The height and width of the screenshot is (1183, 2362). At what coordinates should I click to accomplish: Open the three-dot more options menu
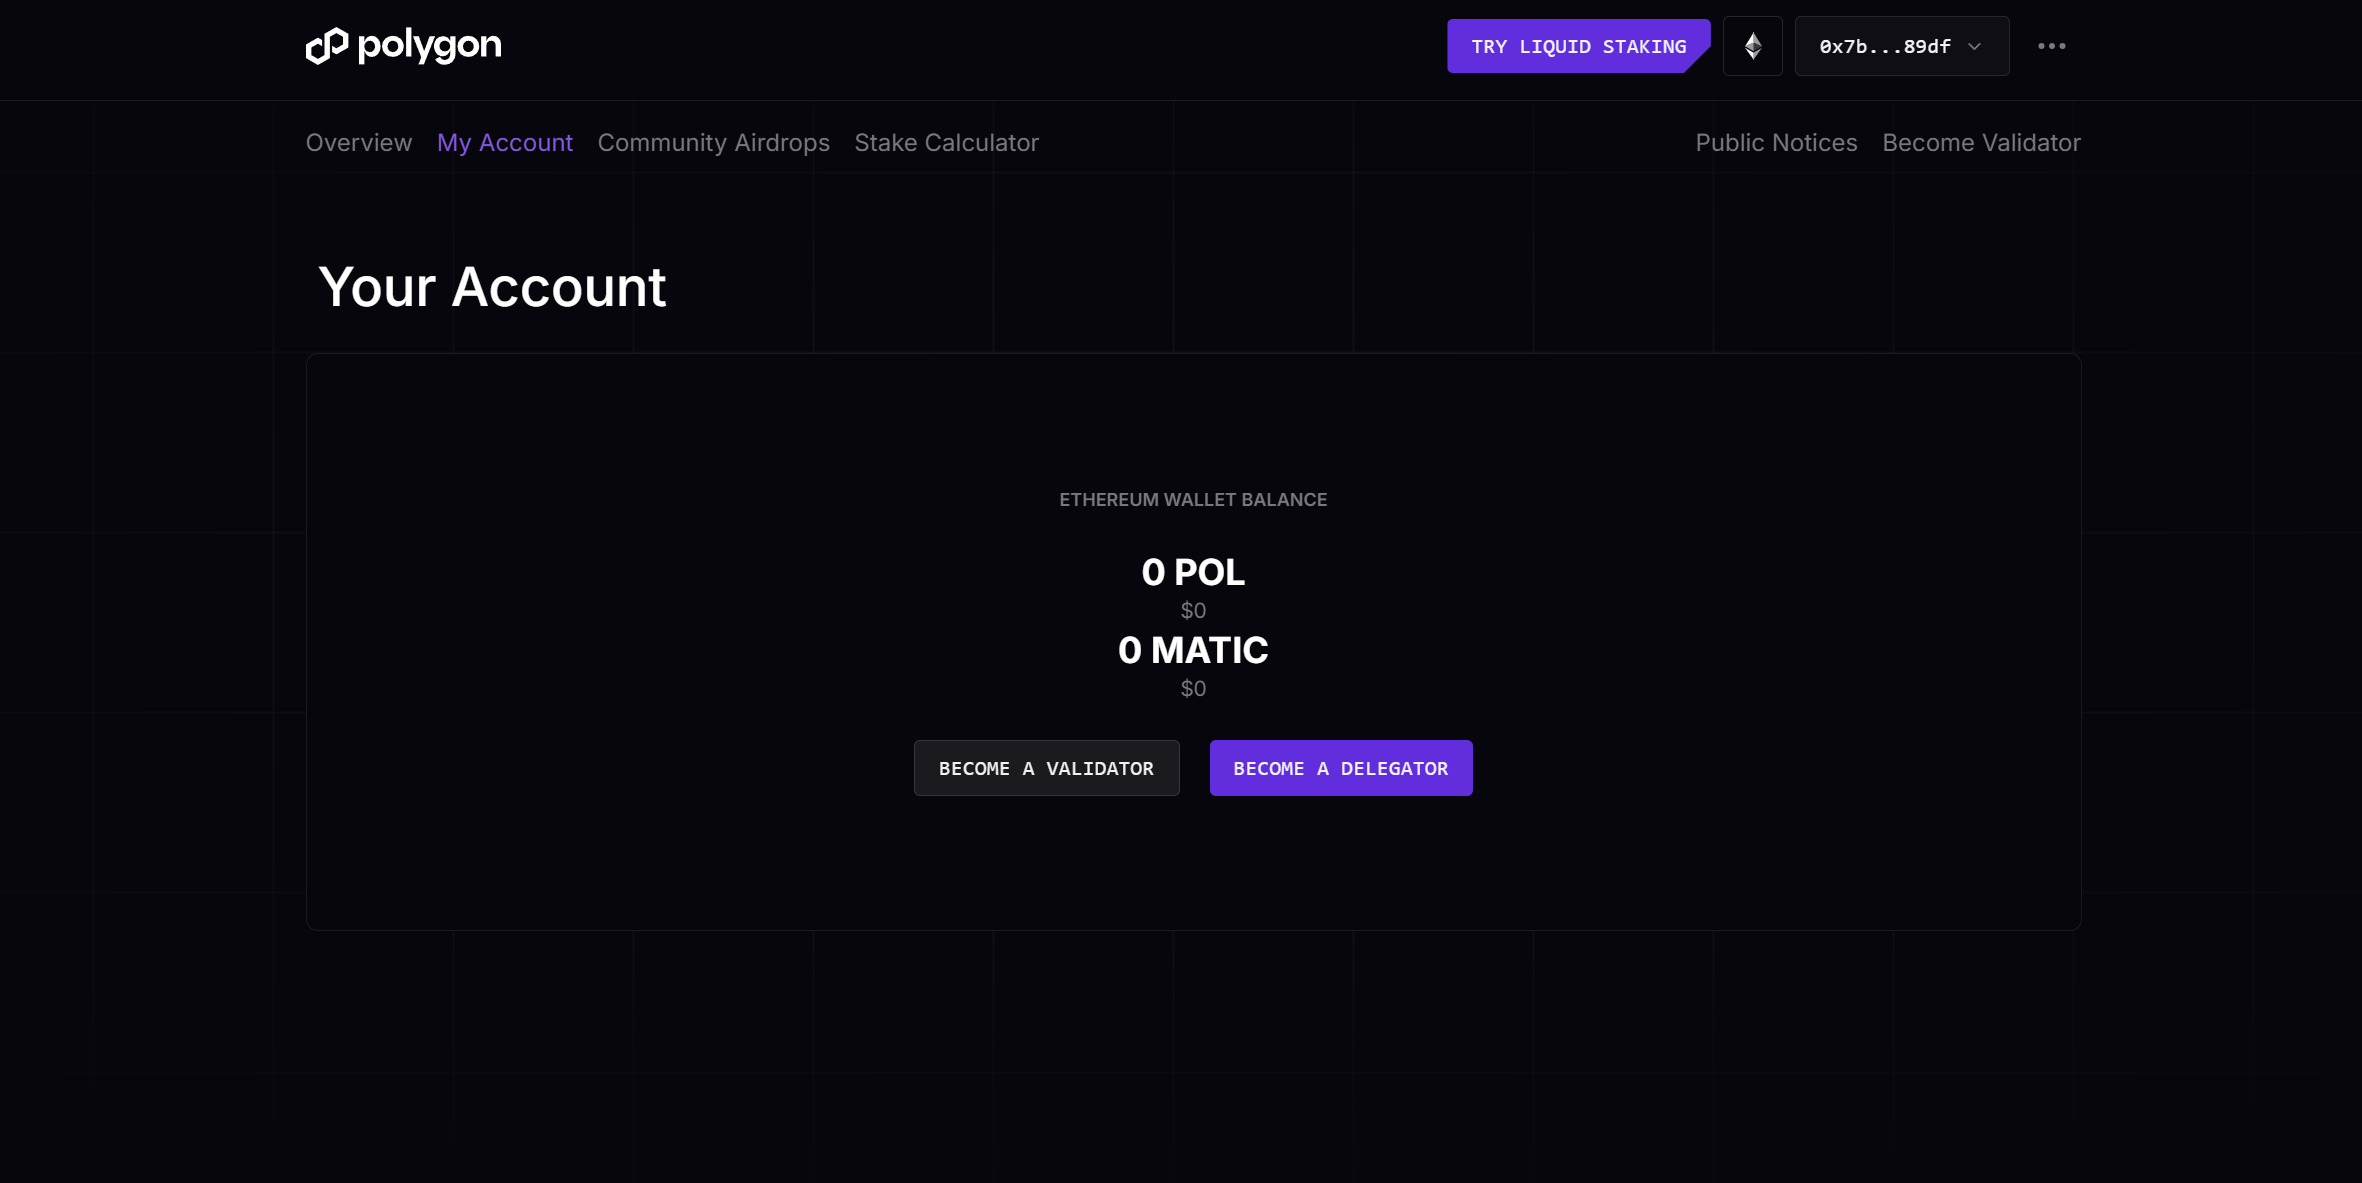click(x=2051, y=46)
